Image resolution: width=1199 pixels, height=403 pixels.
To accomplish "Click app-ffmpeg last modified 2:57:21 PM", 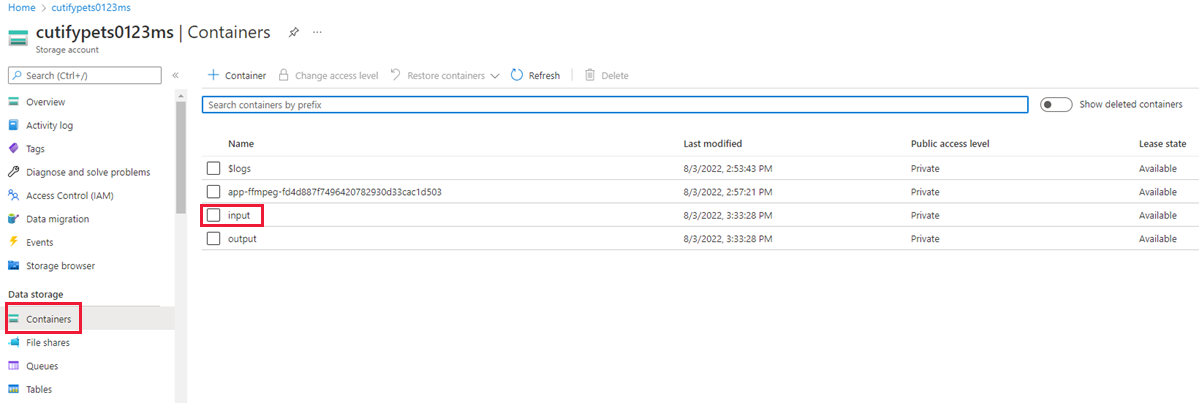I will (x=730, y=192).
